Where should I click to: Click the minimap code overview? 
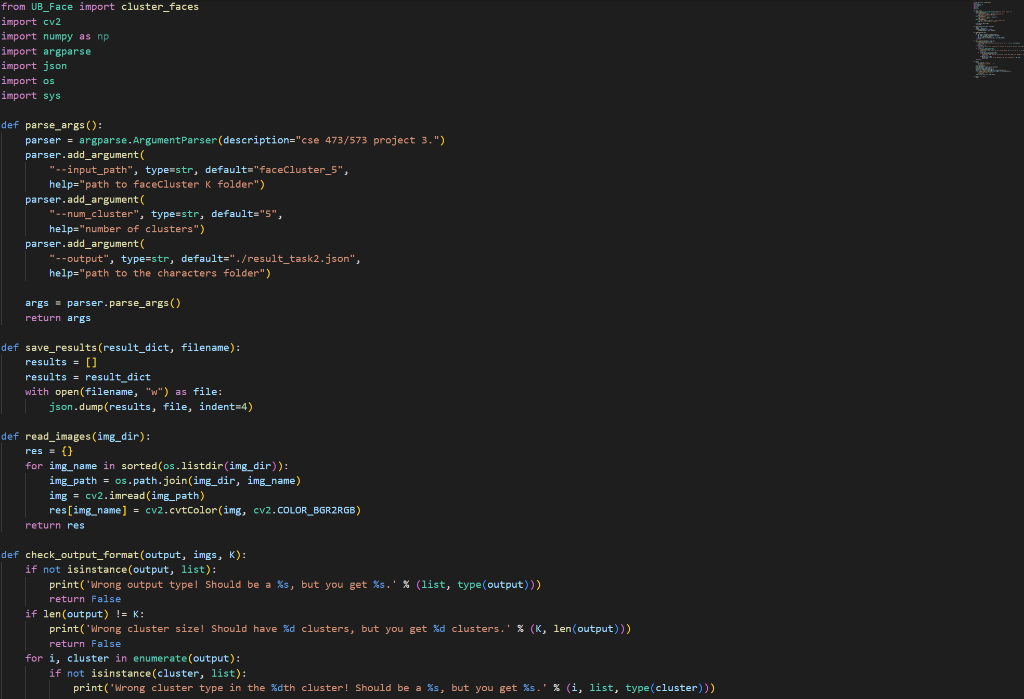[997, 39]
